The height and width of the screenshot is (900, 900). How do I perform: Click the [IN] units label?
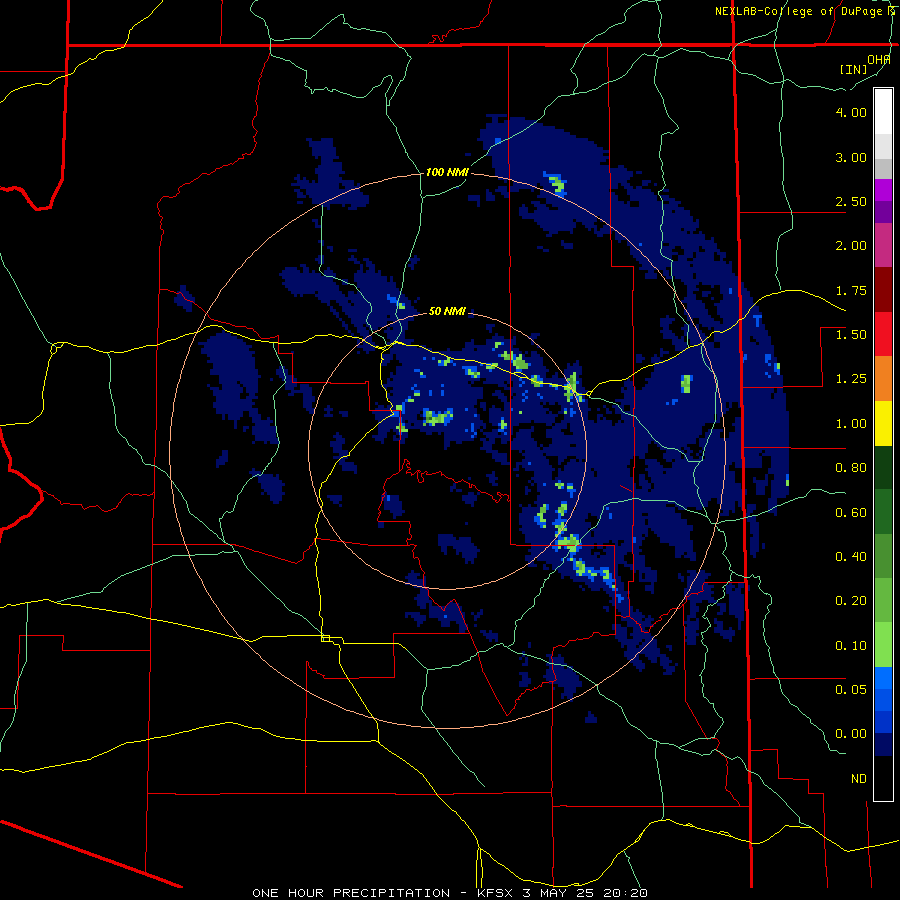[x=854, y=69]
